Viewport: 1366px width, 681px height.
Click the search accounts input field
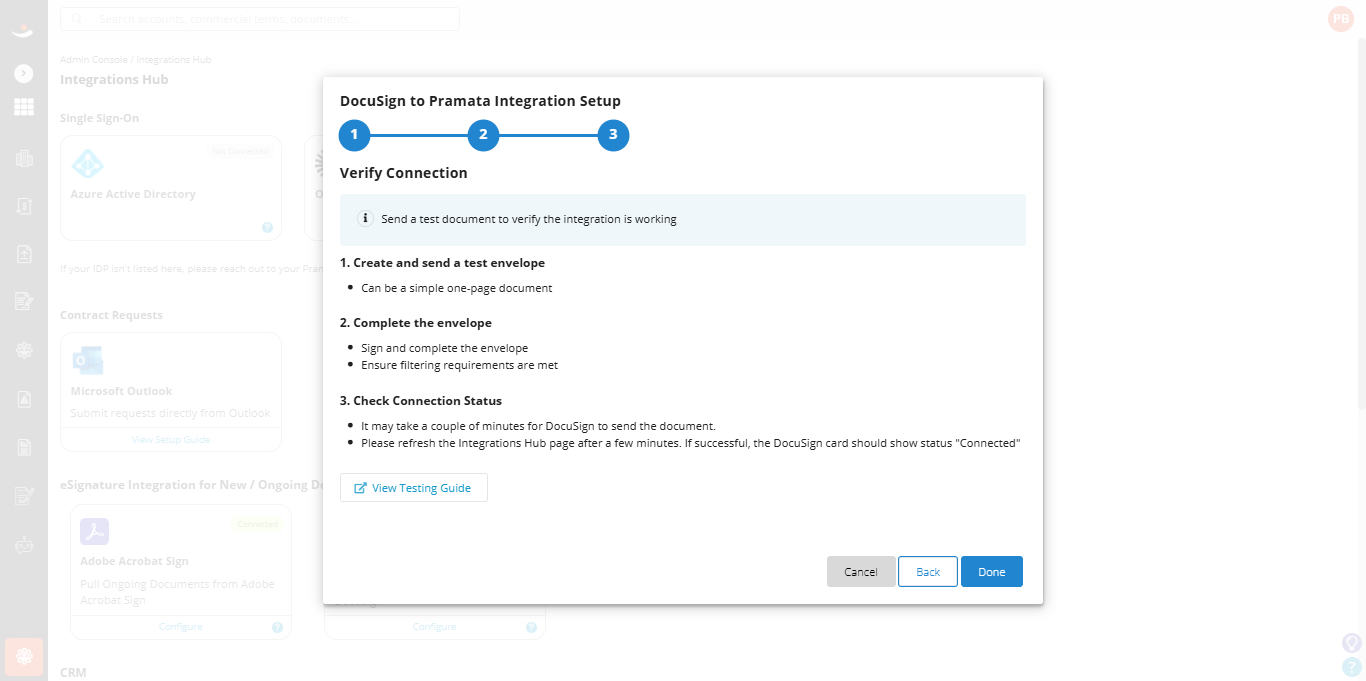click(x=260, y=19)
